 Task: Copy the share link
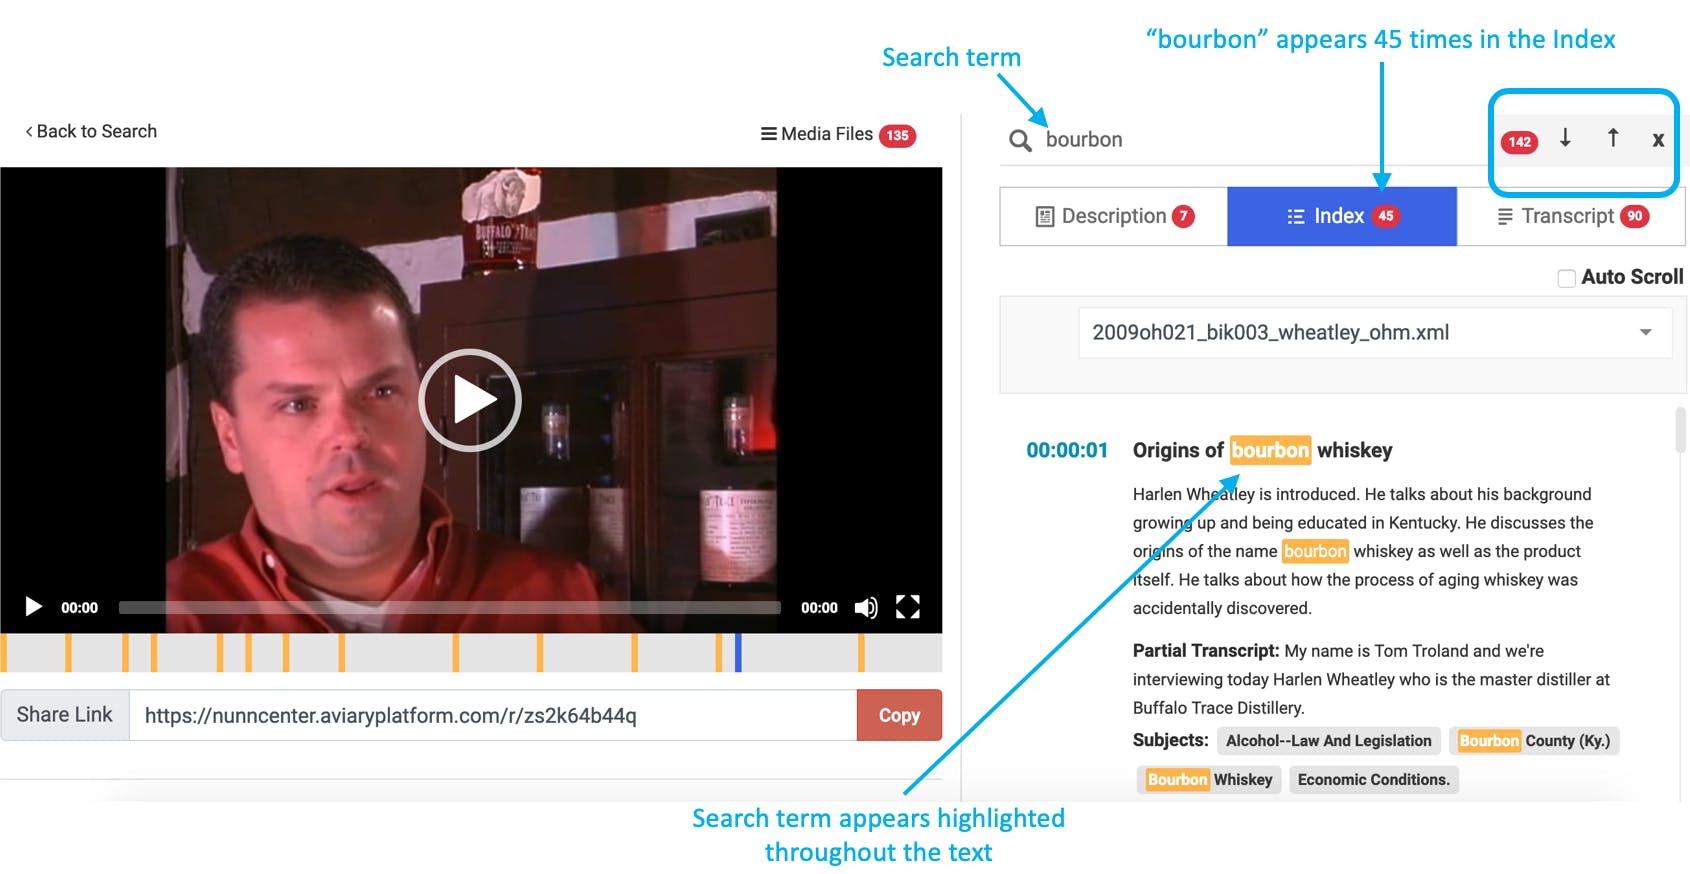coord(899,715)
